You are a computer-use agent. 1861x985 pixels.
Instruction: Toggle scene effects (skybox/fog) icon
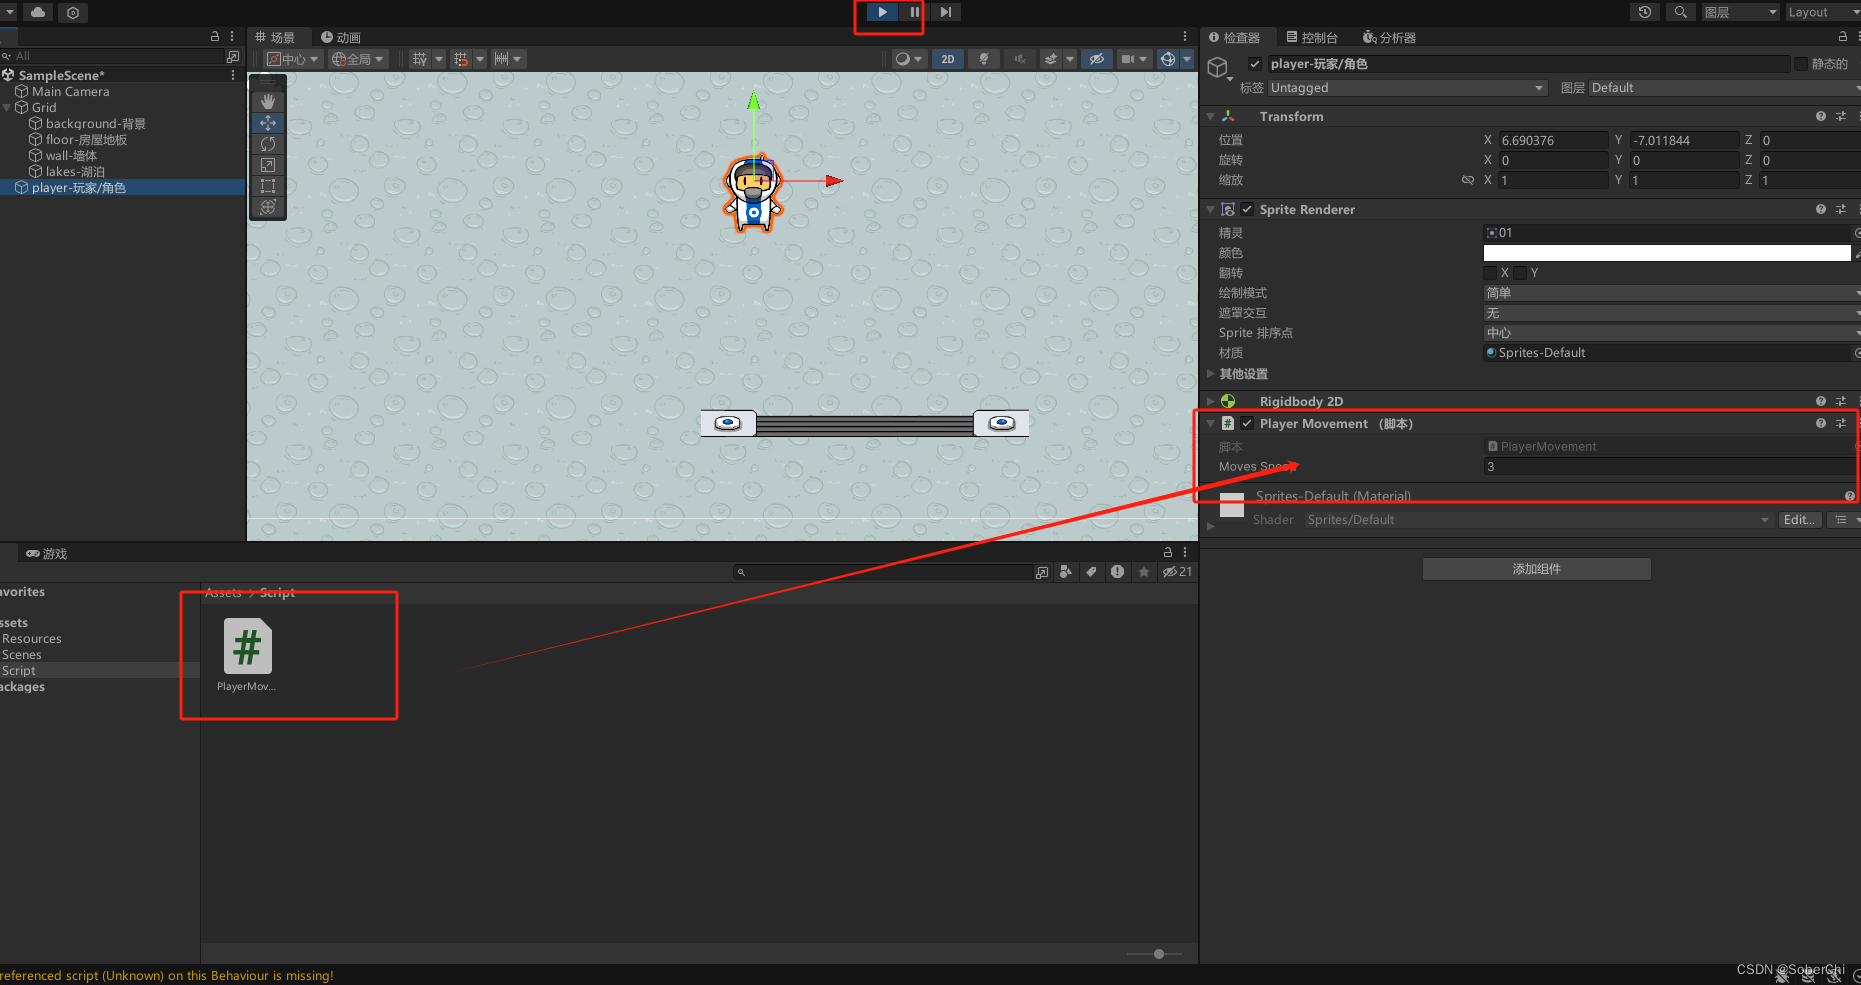pos(1051,59)
